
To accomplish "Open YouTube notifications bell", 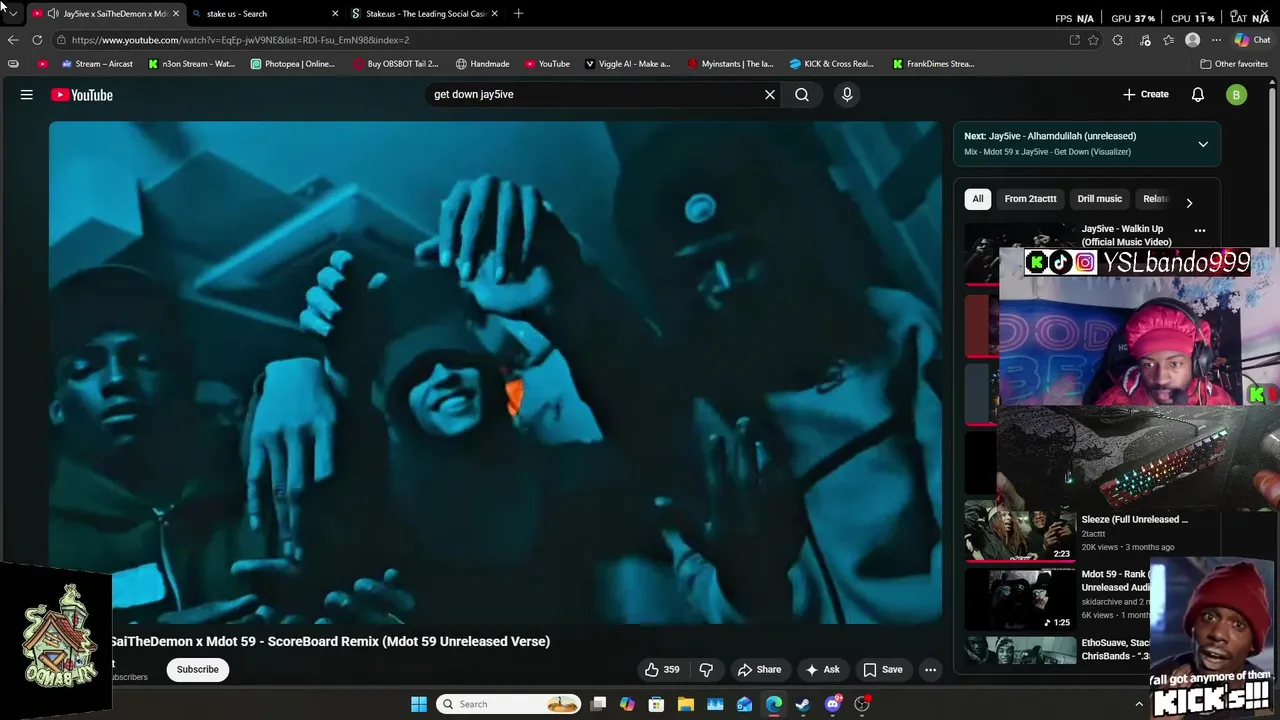I will [x=1198, y=94].
